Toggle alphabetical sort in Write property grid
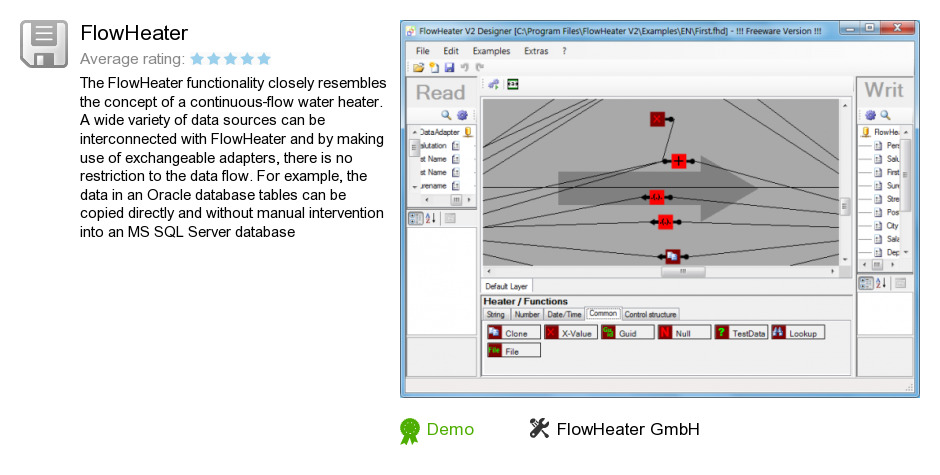The width and height of the screenshot is (940, 475). pos(881,283)
